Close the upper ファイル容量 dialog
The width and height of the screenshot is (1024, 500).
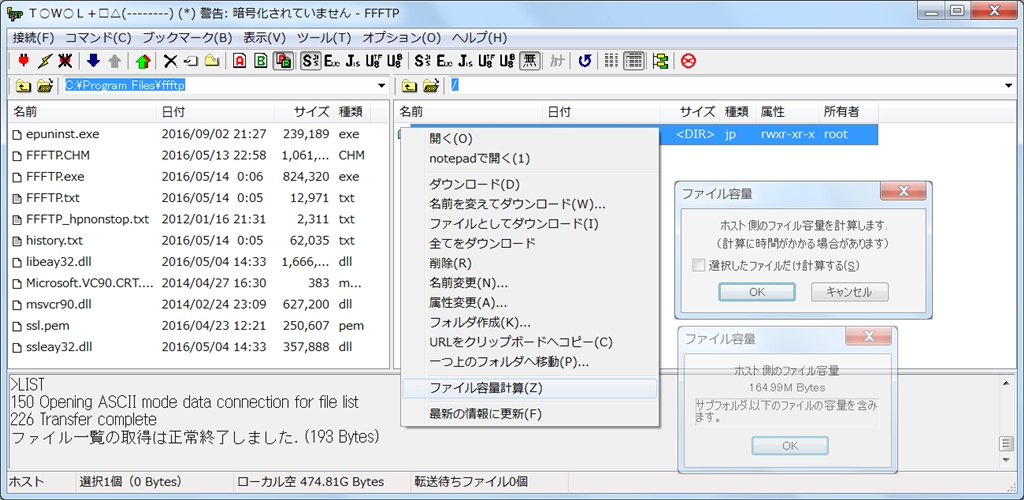[904, 191]
